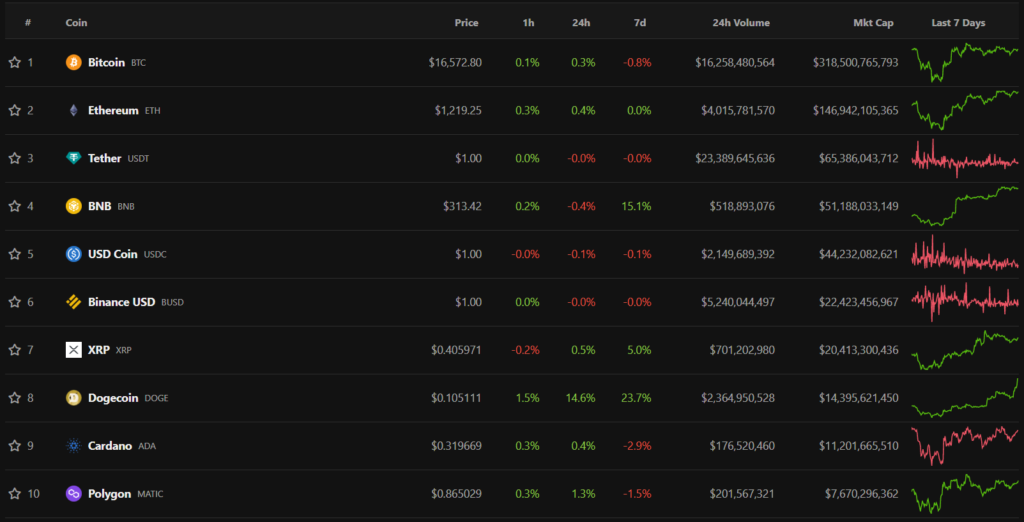Click the Ethereum diamond logo icon
This screenshot has width=1024, height=522.
[74, 110]
